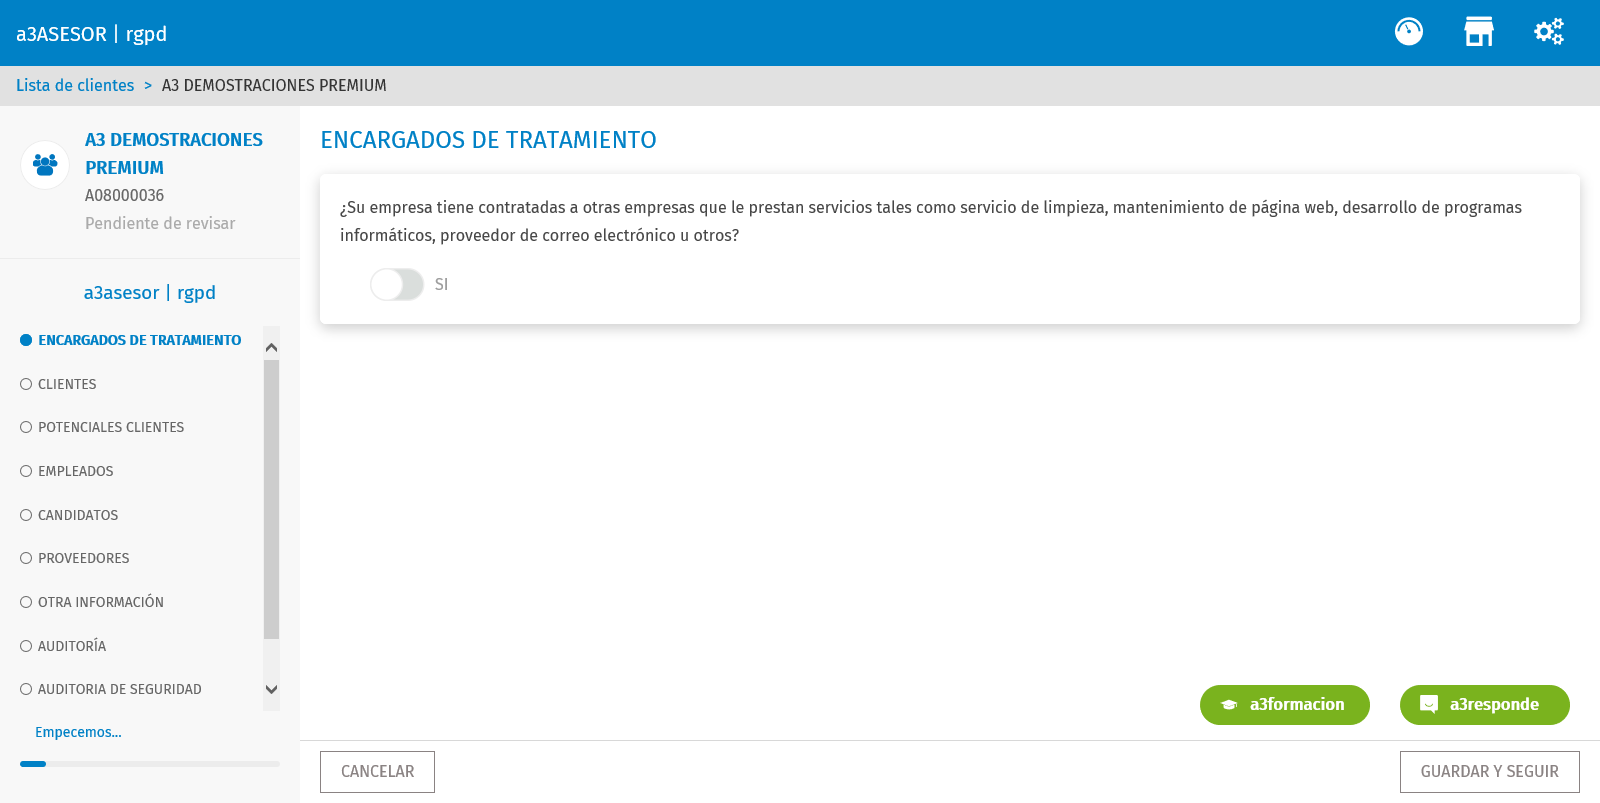The height and width of the screenshot is (803, 1600).
Task: Click the sidebar scroll up arrow
Action: (x=271, y=347)
